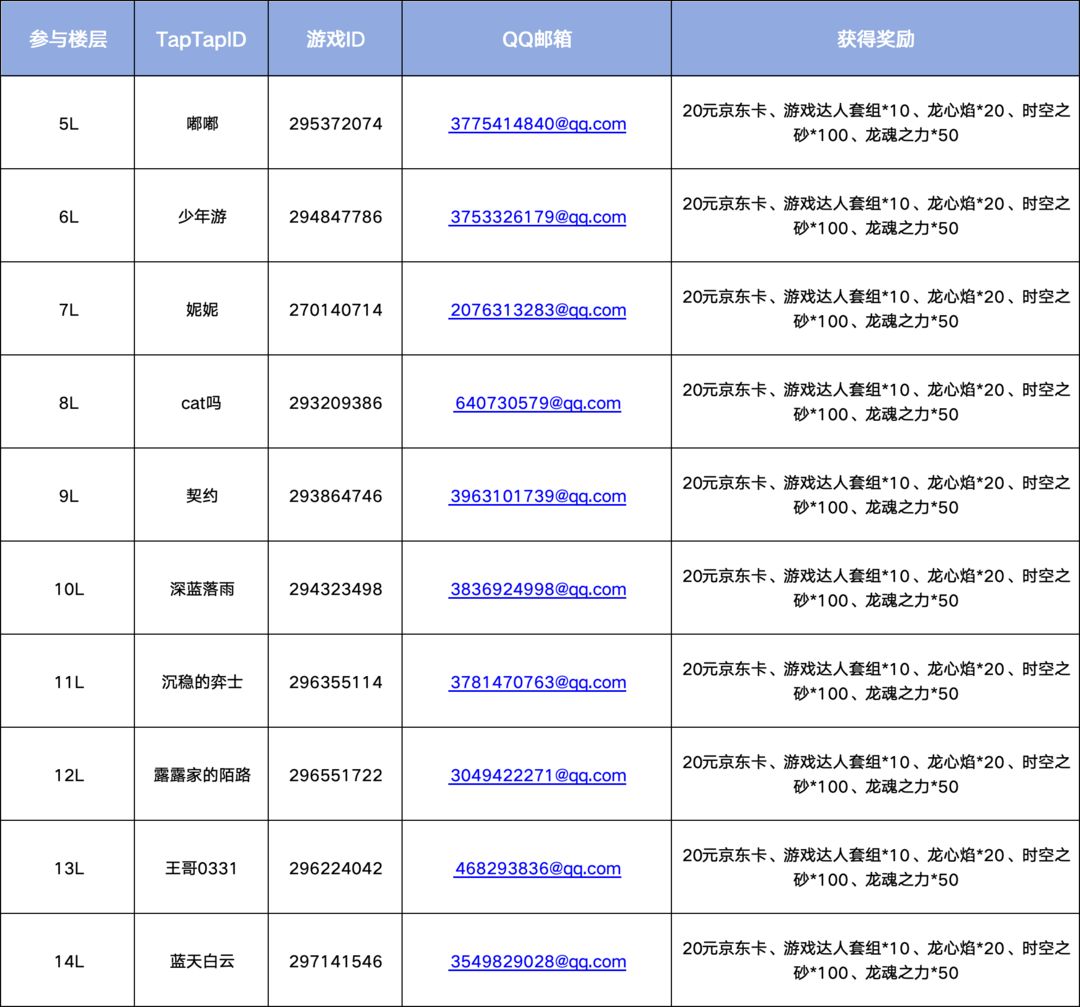Click the 9L floor cell
1080x1007 pixels.
coord(68,495)
